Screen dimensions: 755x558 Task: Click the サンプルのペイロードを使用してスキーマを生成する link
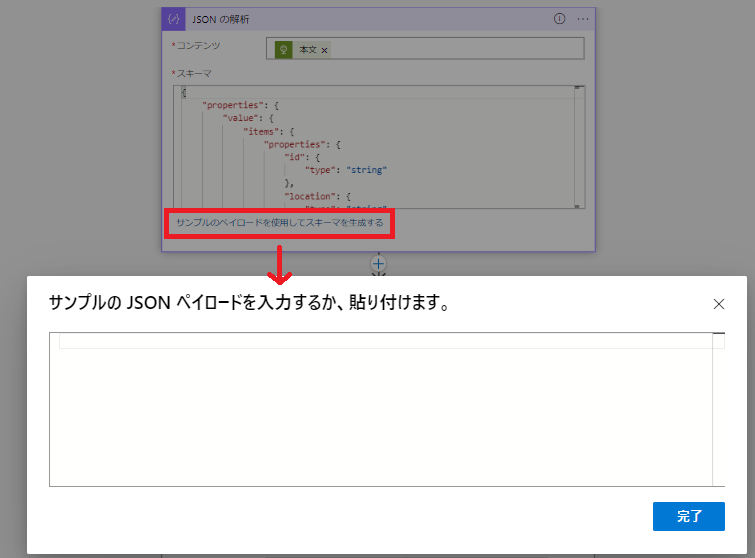(279, 222)
